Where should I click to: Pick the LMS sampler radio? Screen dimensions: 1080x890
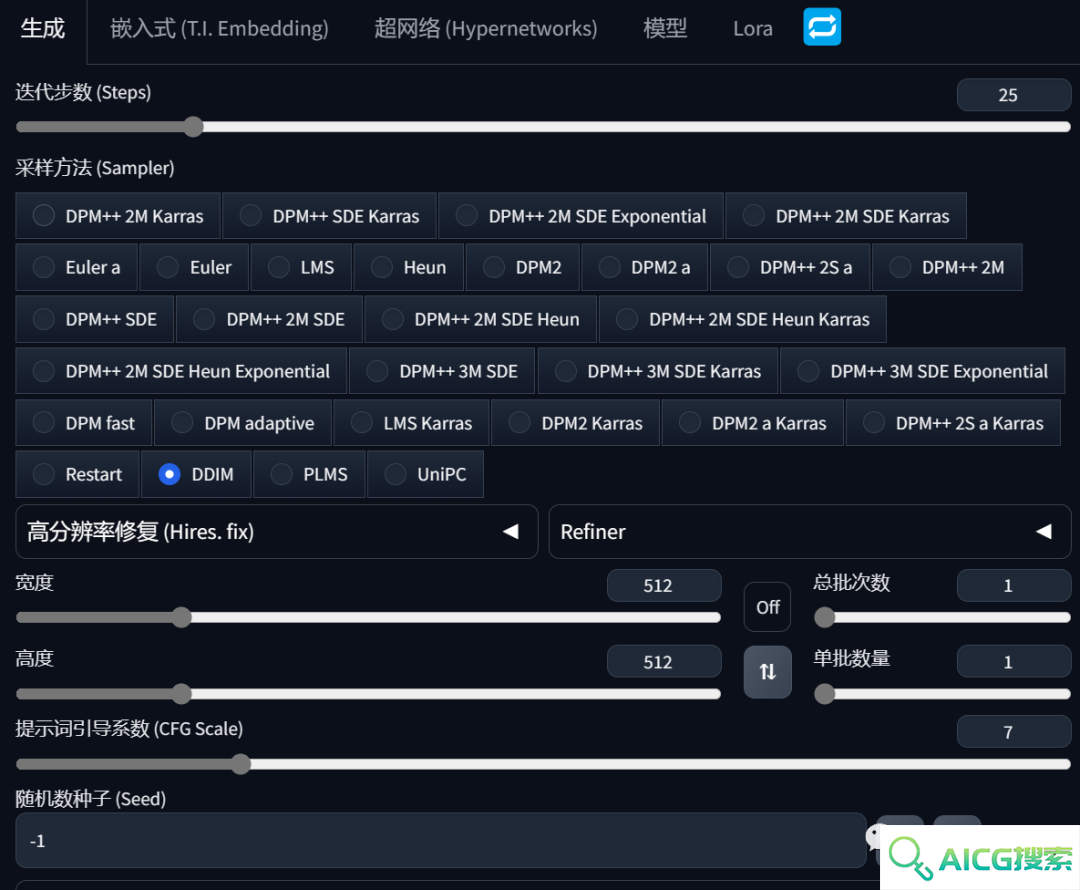(x=301, y=267)
